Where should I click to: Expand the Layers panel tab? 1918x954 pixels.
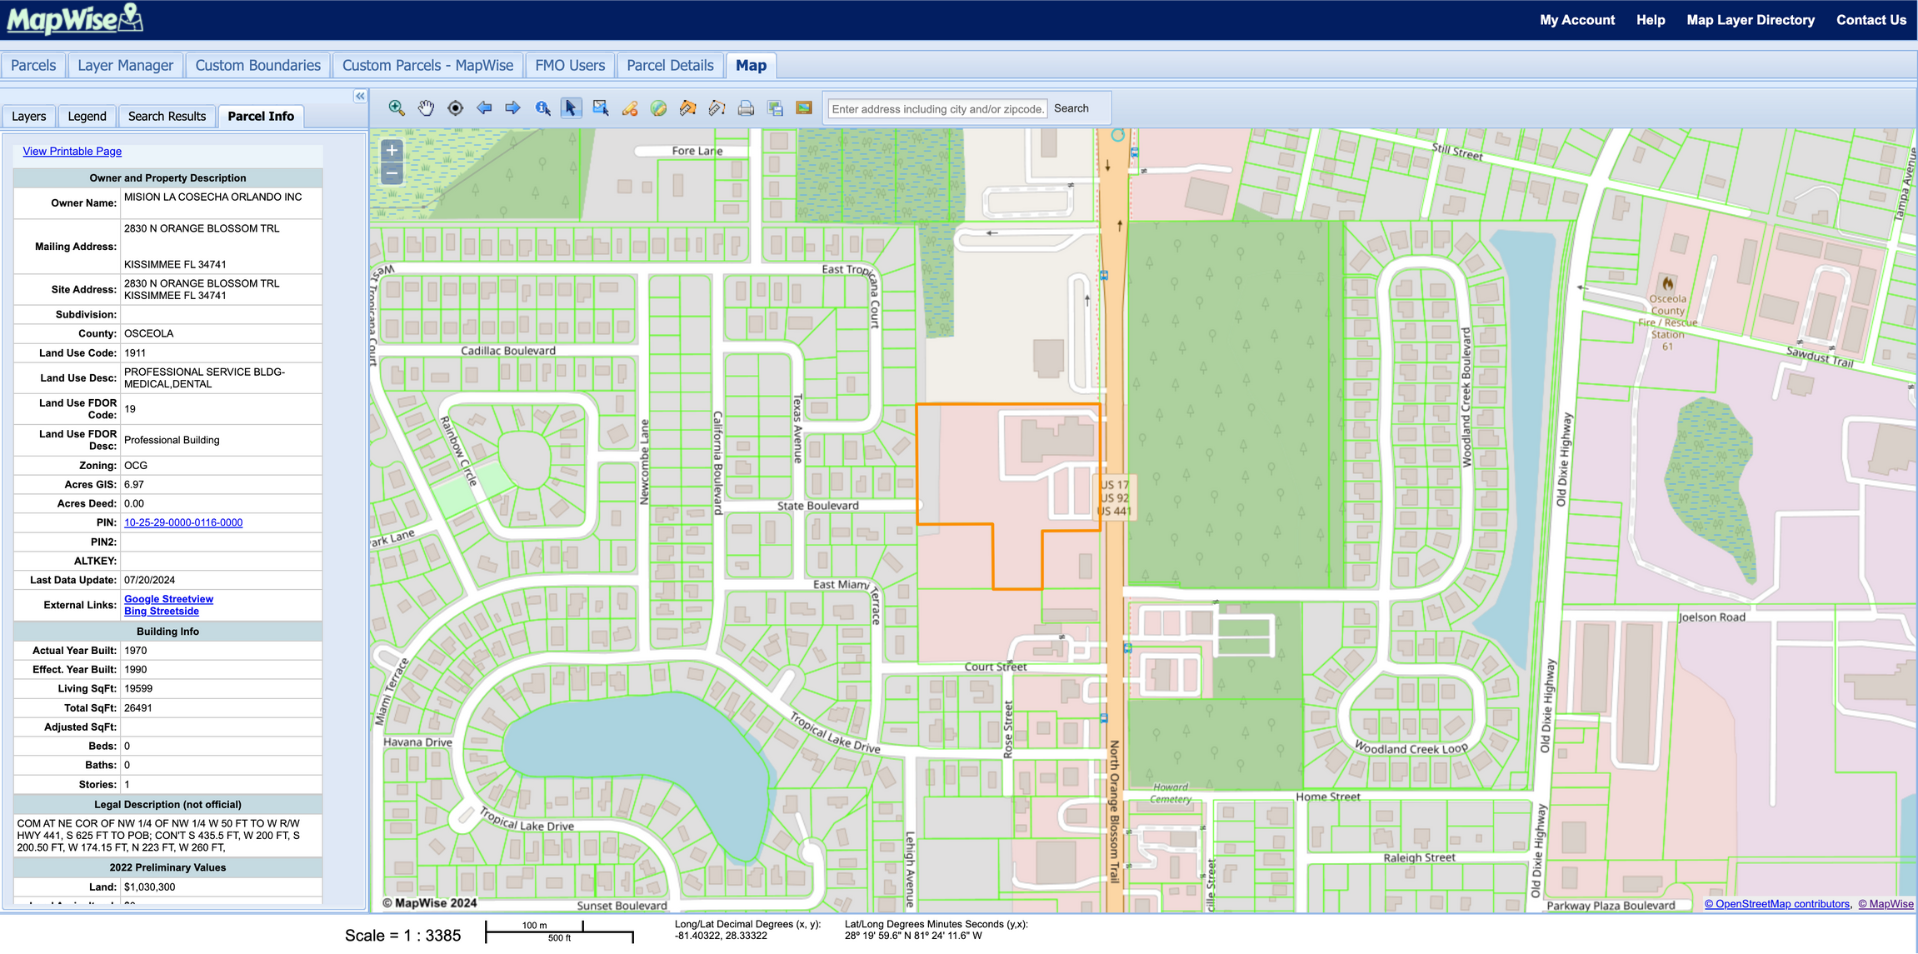pyautogui.click(x=28, y=116)
